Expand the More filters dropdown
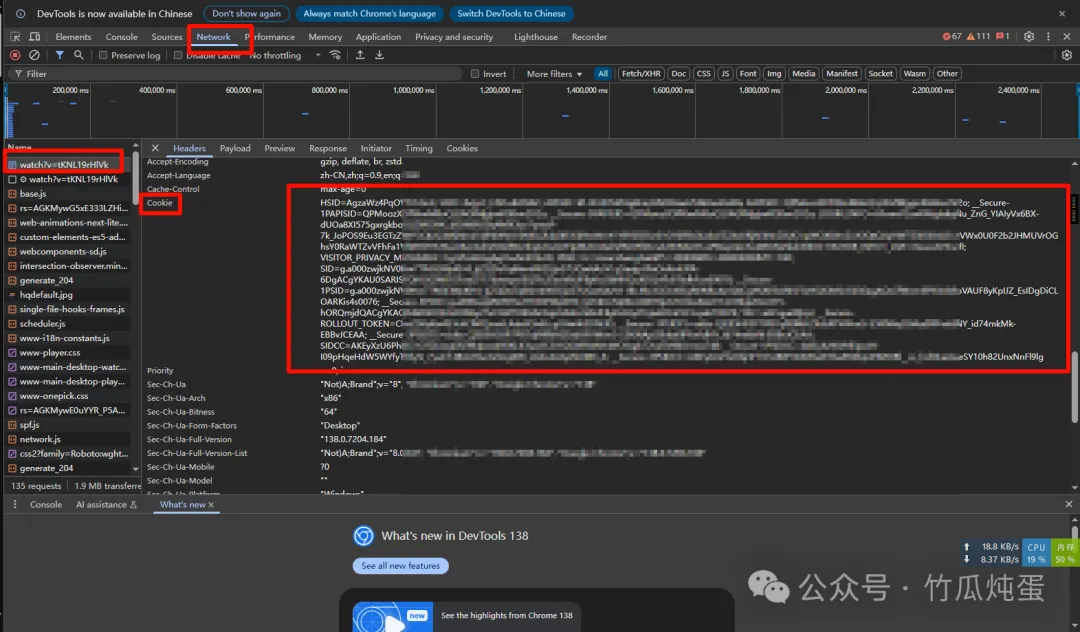Image resolution: width=1080 pixels, height=632 pixels. click(x=554, y=74)
